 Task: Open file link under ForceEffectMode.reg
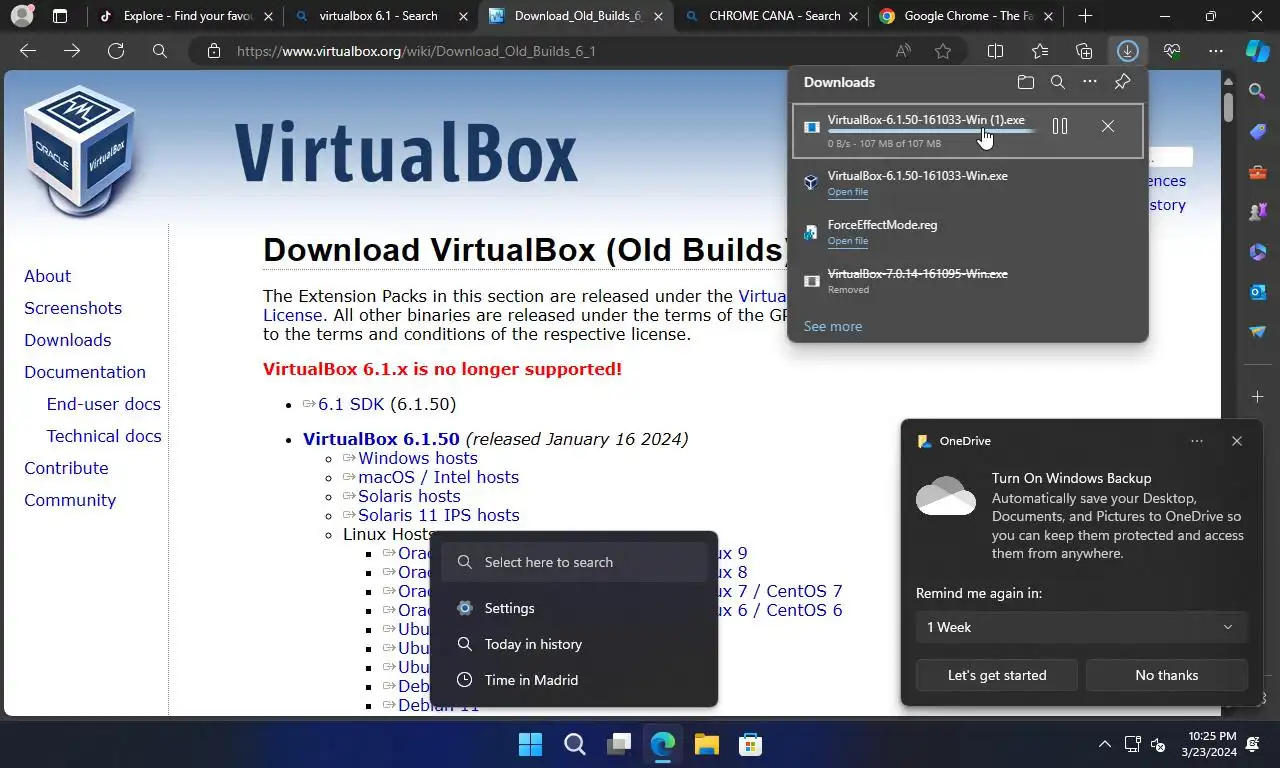pyautogui.click(x=848, y=241)
